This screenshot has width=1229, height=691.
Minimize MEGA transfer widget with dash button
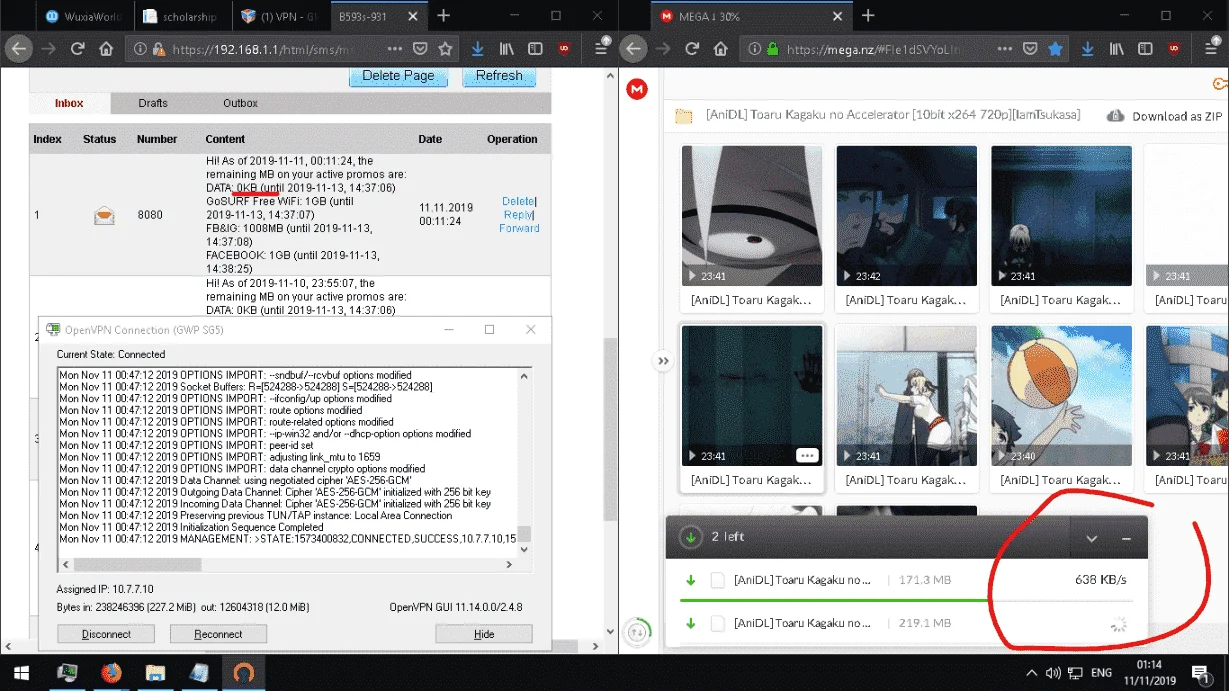point(1126,538)
